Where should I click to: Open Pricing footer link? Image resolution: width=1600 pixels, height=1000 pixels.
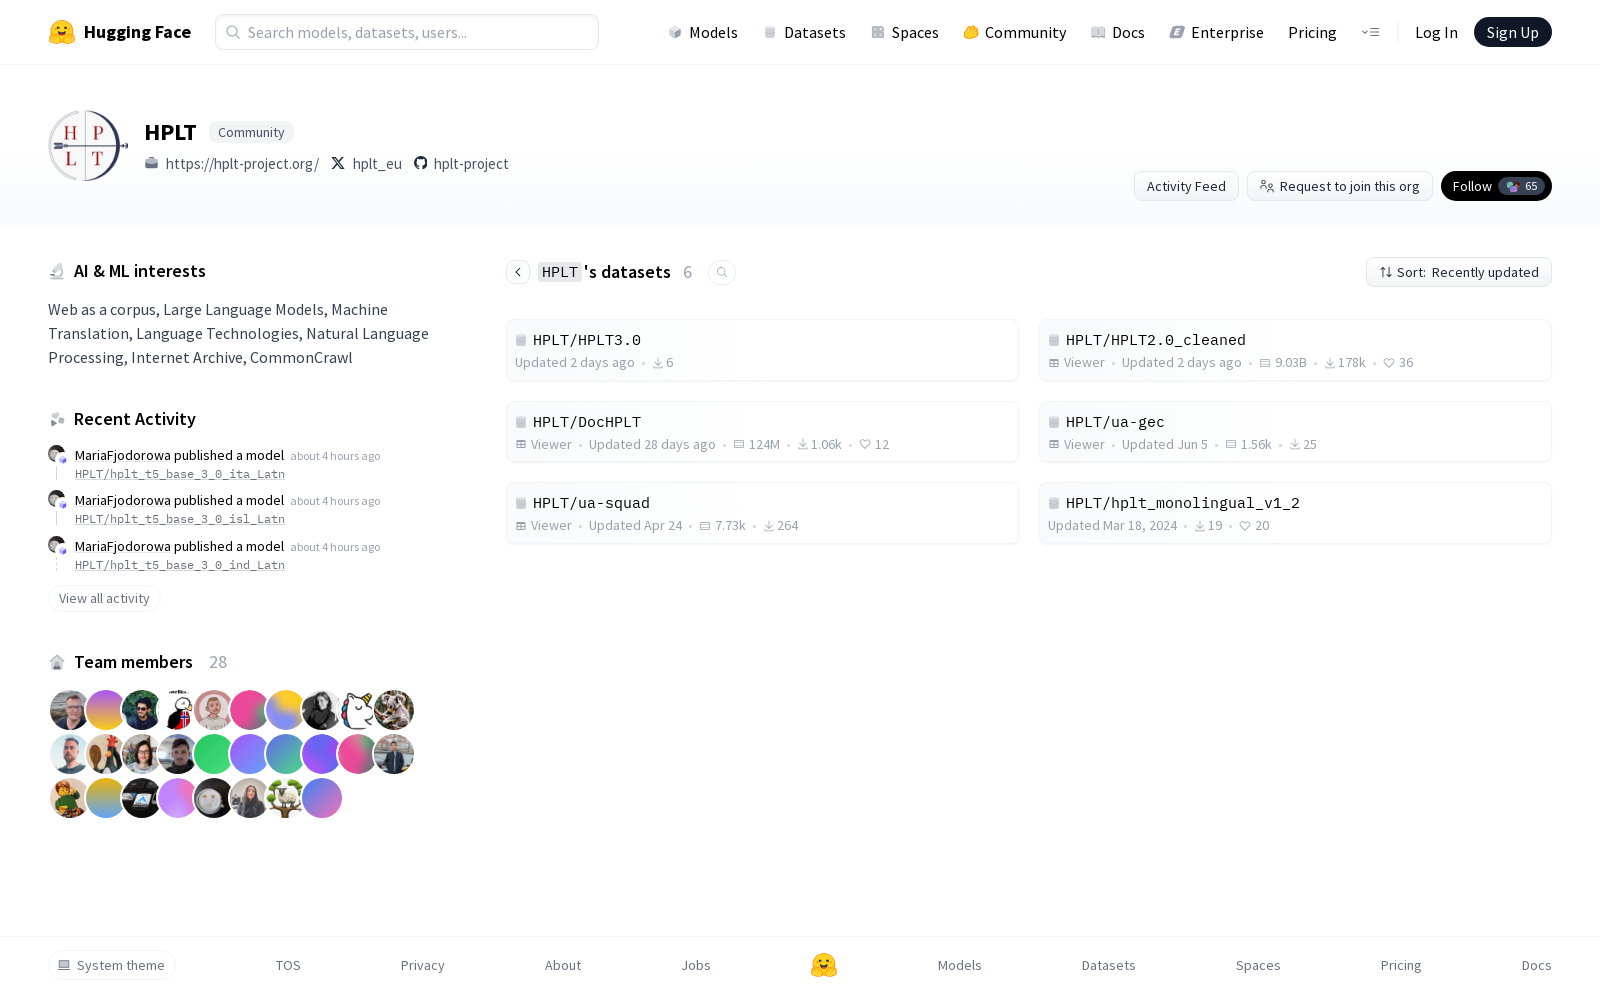click(1401, 965)
